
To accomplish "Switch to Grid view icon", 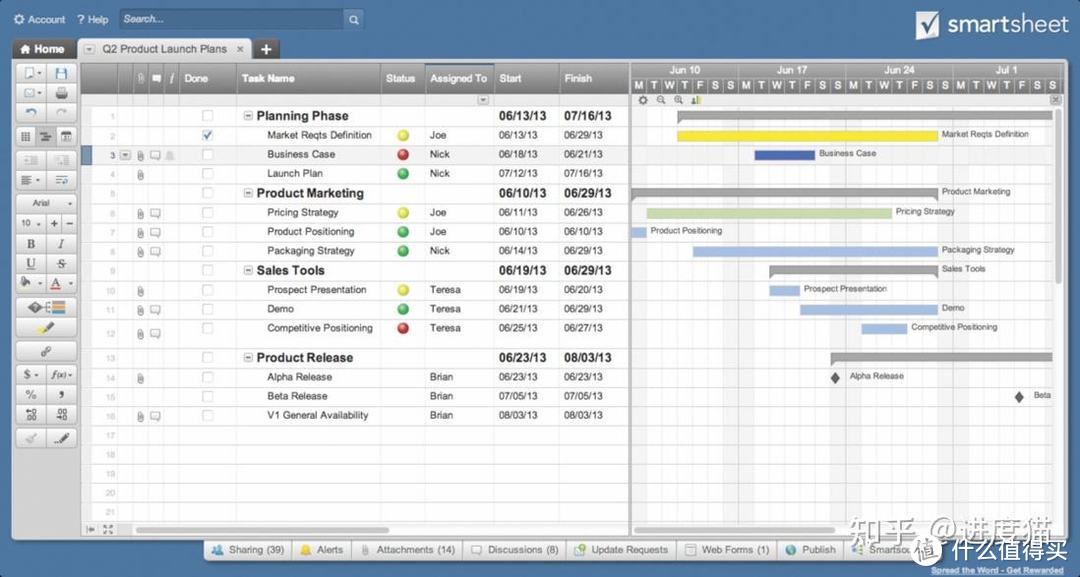I will (25, 136).
